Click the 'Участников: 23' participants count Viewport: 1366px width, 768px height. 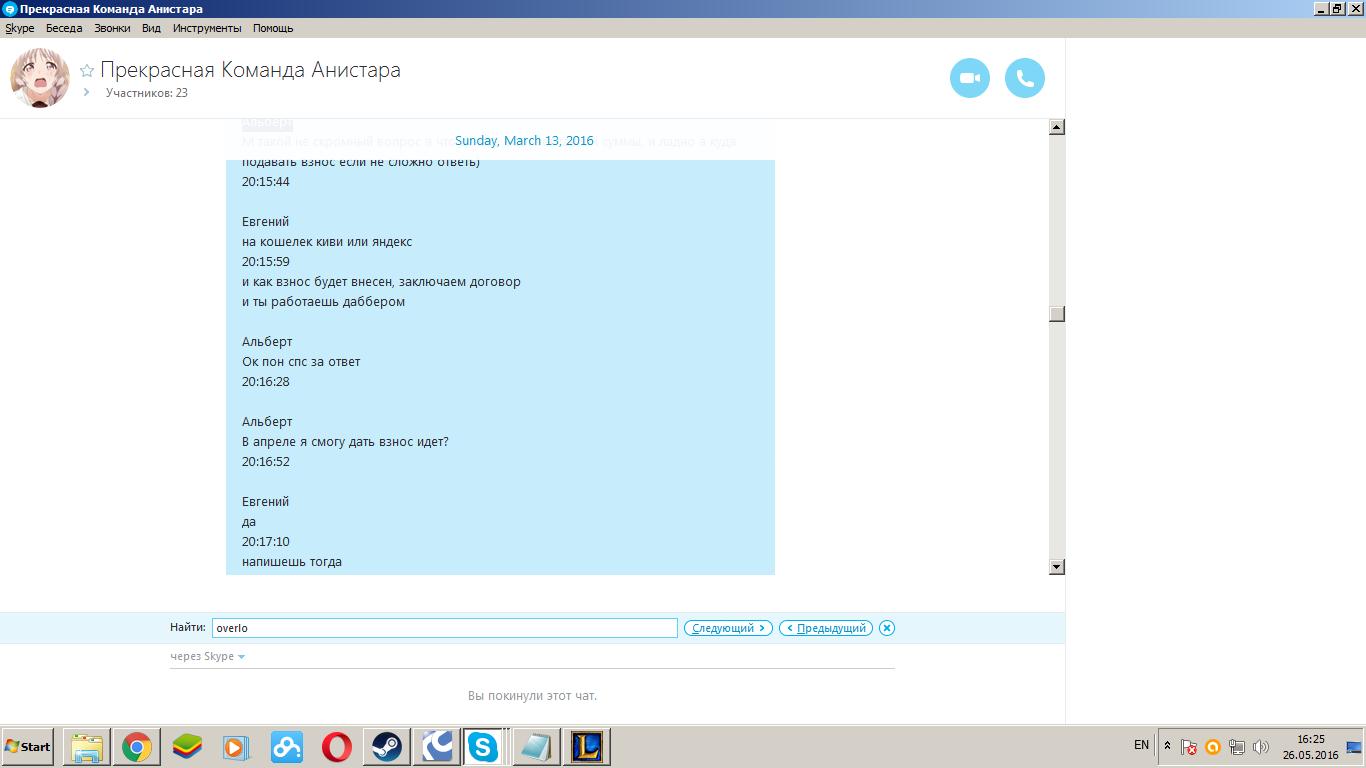click(x=147, y=93)
